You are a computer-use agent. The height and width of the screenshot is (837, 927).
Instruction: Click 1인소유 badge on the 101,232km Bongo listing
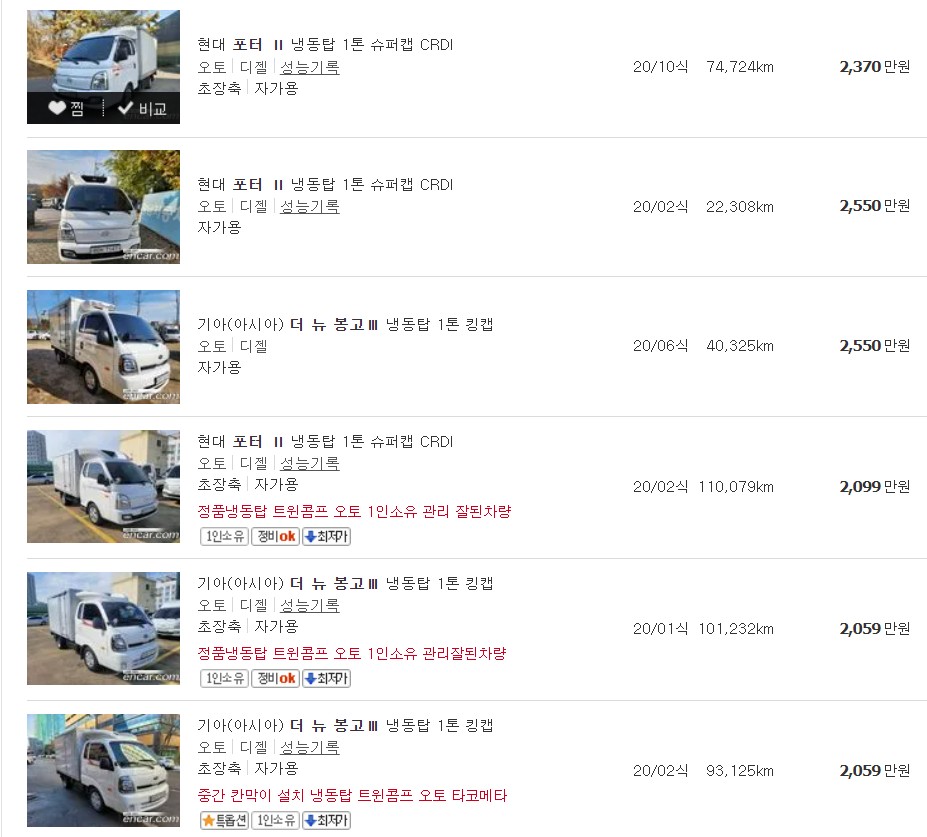(224, 679)
